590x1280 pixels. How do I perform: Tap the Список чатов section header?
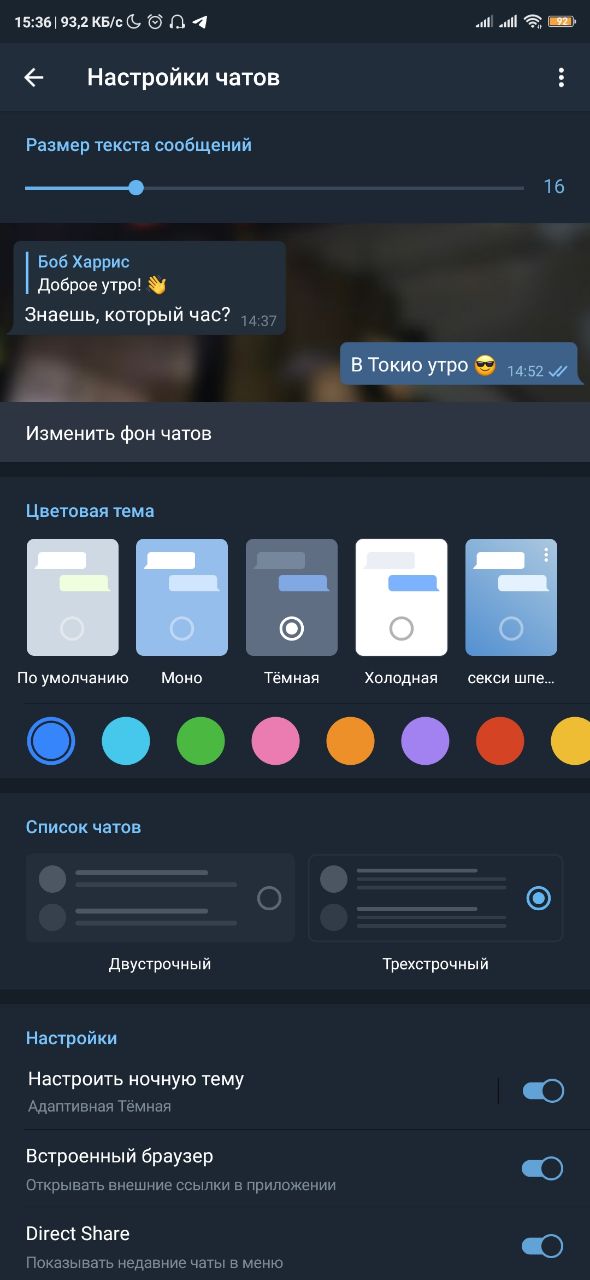pos(83,827)
